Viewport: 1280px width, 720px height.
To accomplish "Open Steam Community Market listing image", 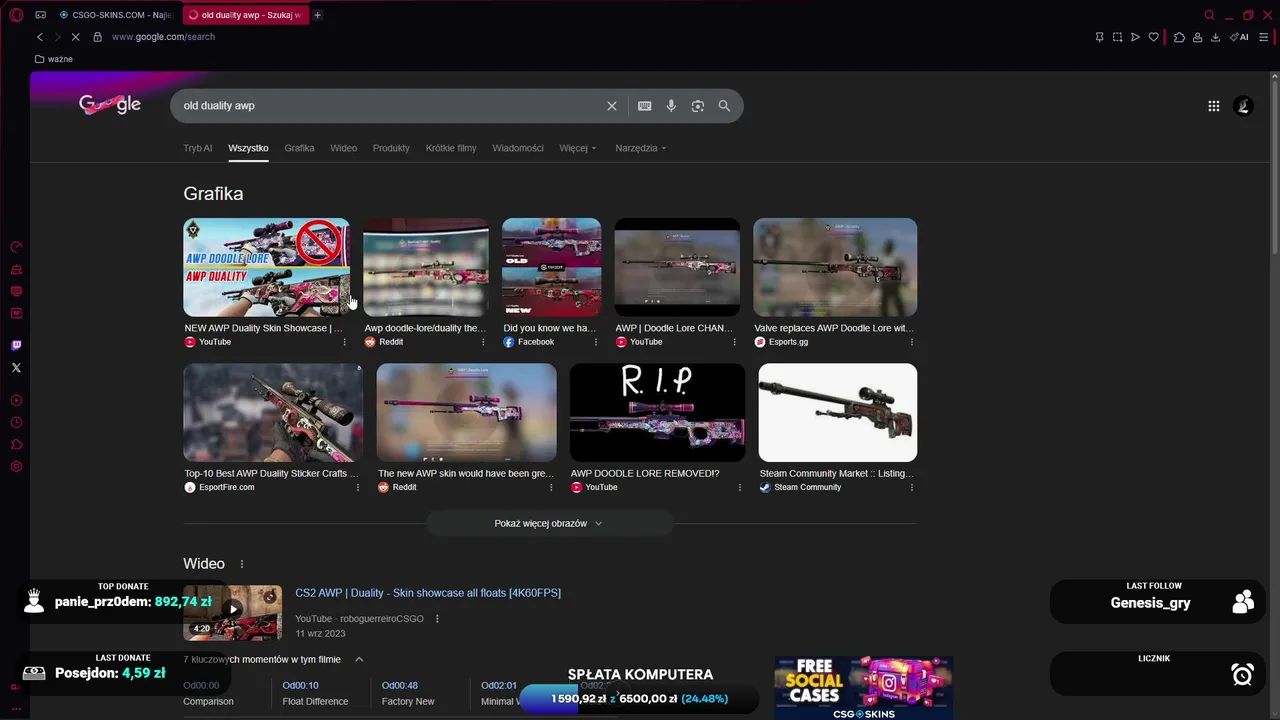I will [838, 412].
